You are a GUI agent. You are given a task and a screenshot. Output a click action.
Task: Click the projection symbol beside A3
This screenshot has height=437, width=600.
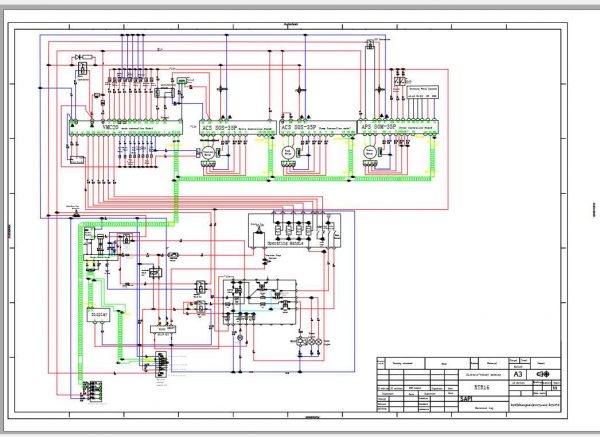tap(543, 374)
